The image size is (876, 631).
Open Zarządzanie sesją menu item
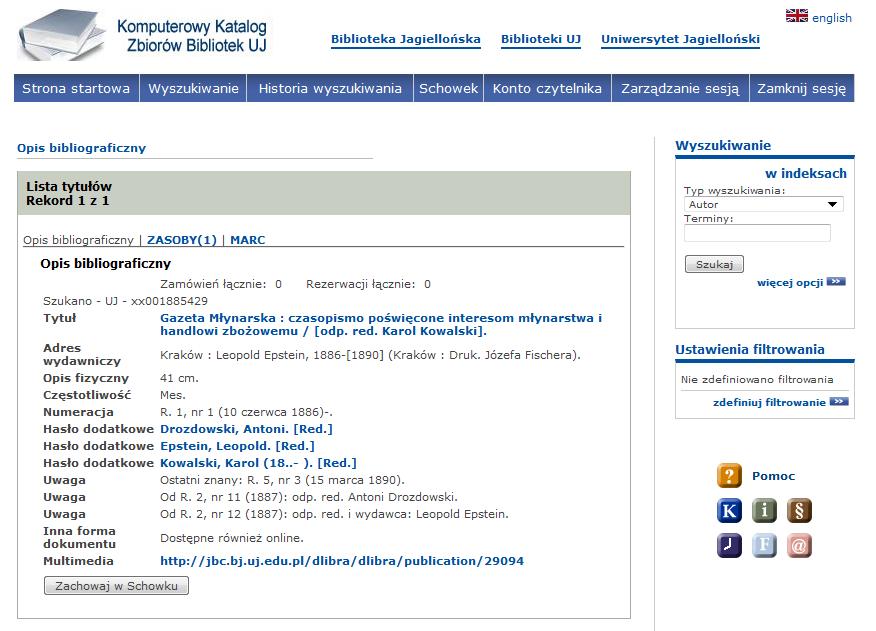point(680,88)
